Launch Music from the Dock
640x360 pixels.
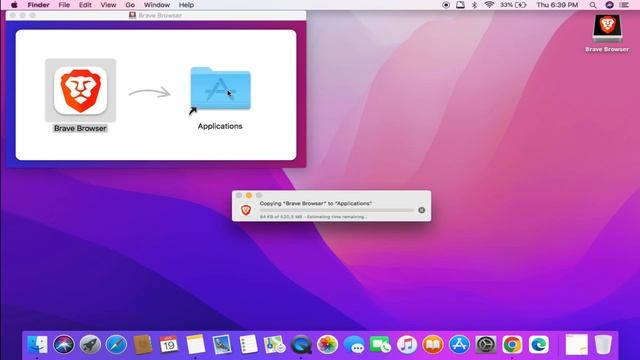pos(407,344)
